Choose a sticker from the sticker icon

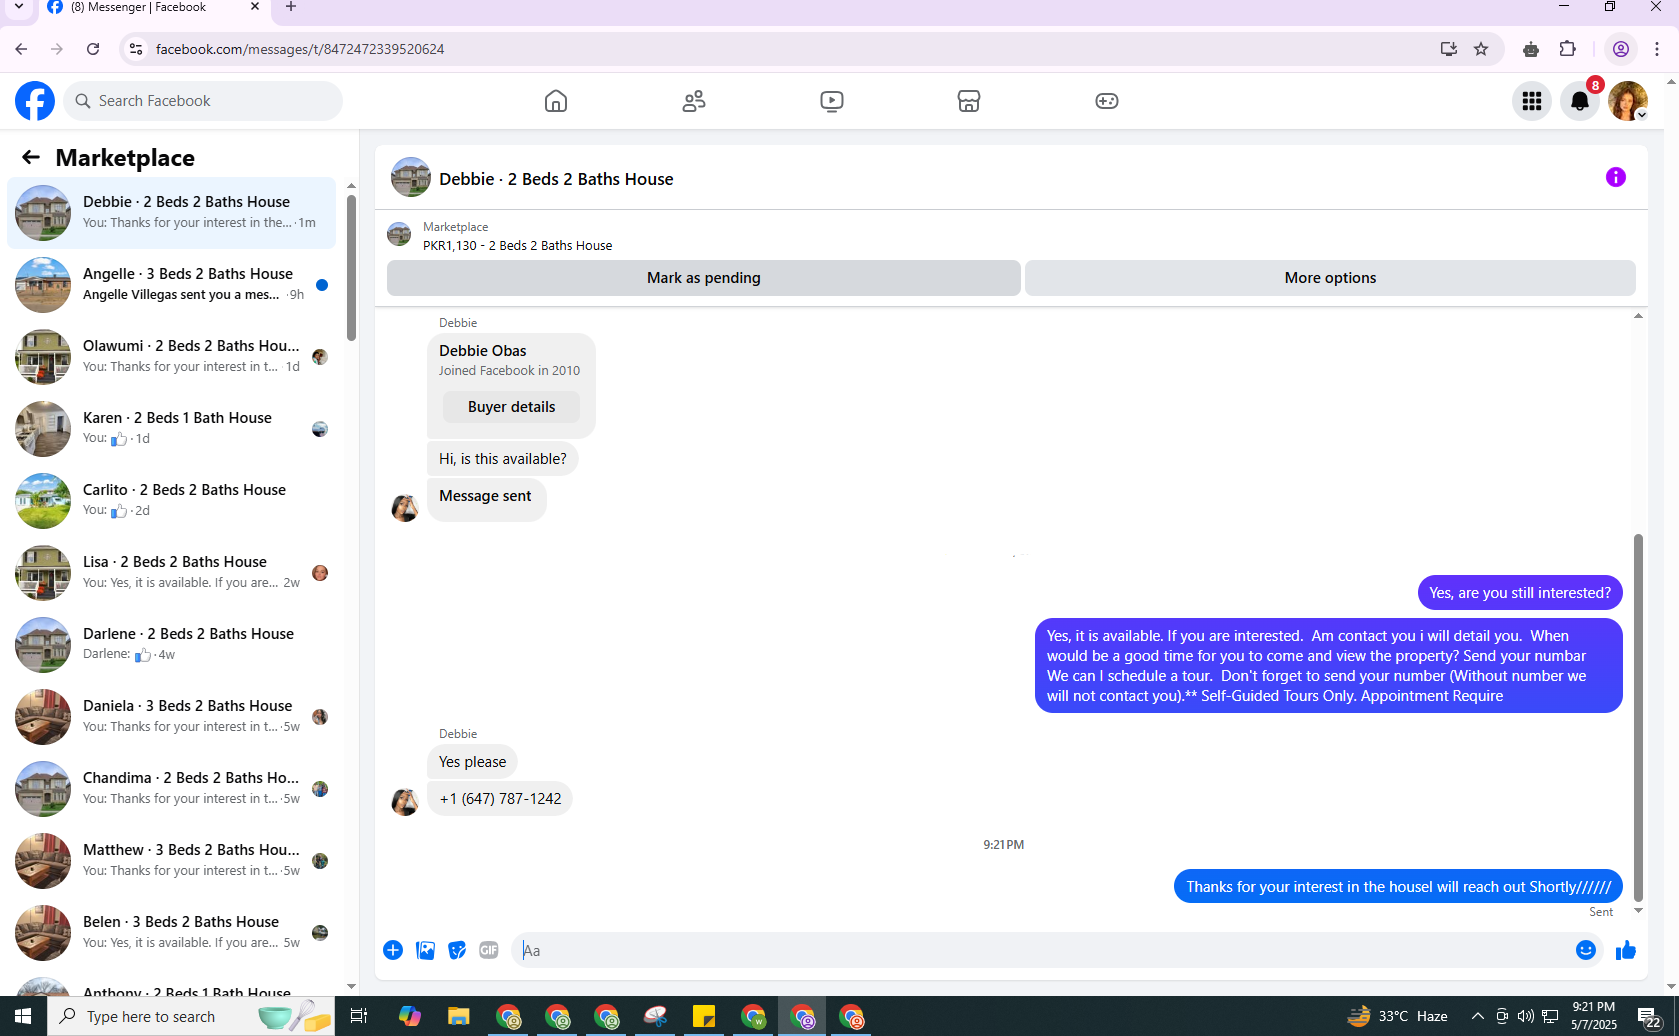pos(457,950)
